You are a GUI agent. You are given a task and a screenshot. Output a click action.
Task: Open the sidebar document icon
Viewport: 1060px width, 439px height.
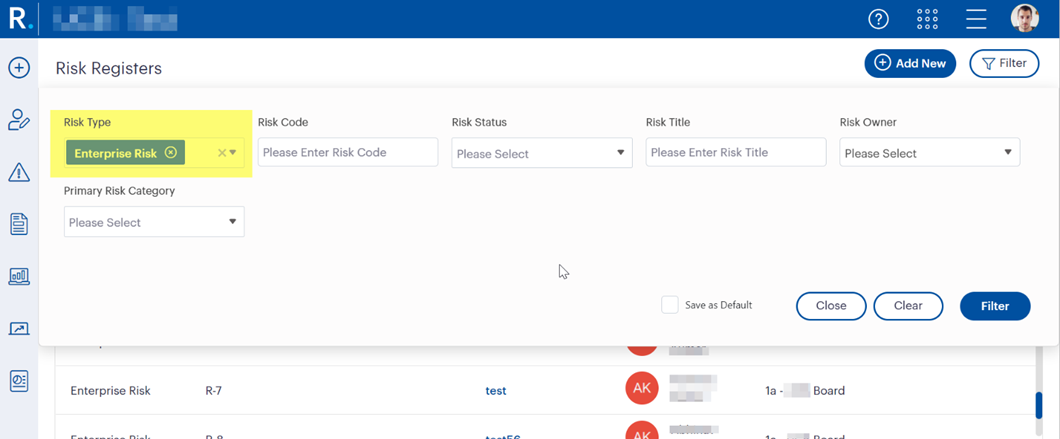(19, 224)
